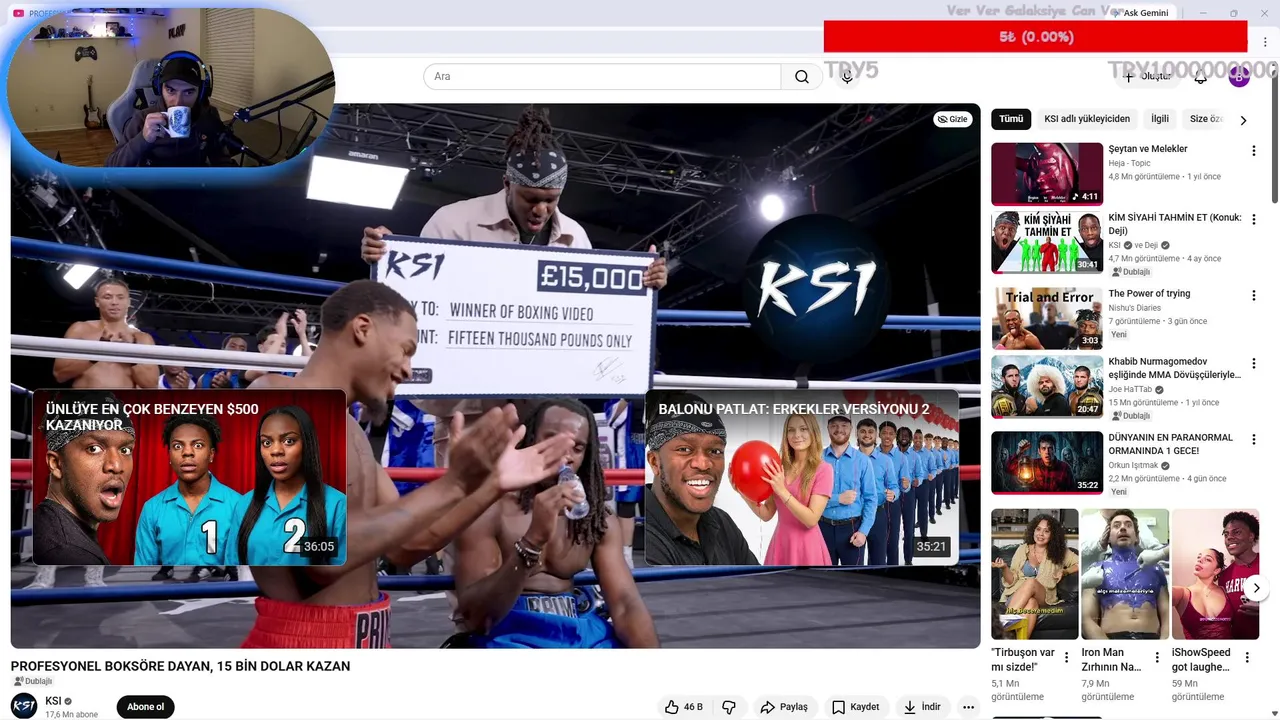Click in the Ara search field
Screen dimensions: 1280x720
602,77
